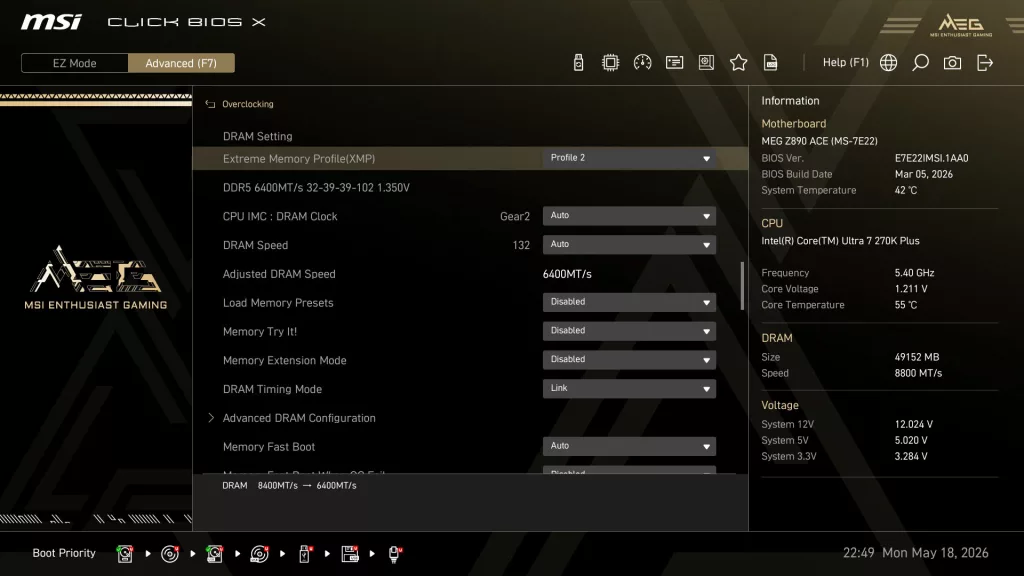The width and height of the screenshot is (1024, 576).
Task: Open the hardware monitor fan icon
Action: coord(706,63)
